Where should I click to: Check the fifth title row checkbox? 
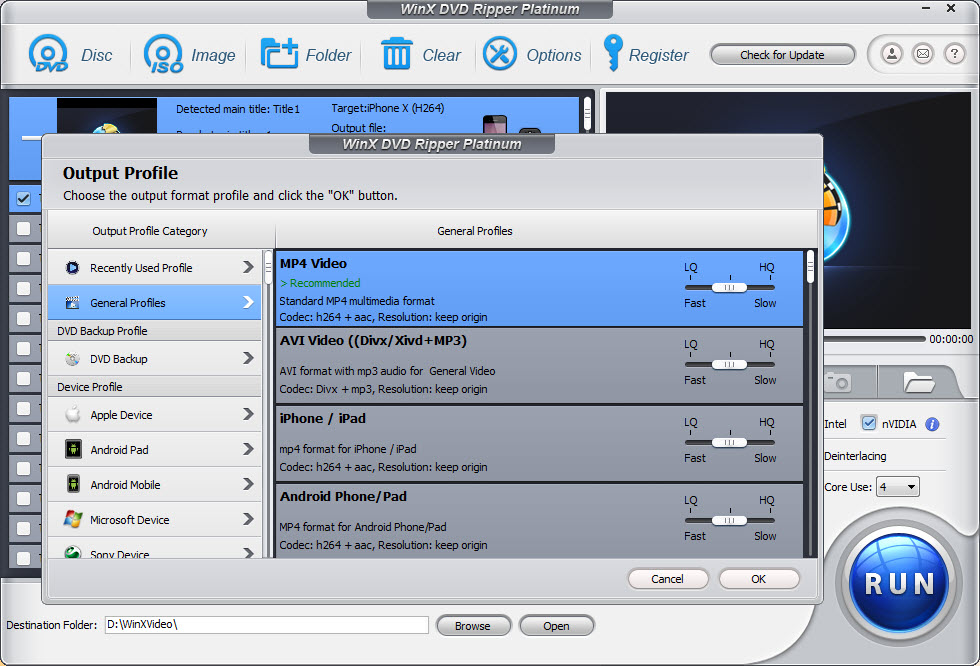point(24,319)
